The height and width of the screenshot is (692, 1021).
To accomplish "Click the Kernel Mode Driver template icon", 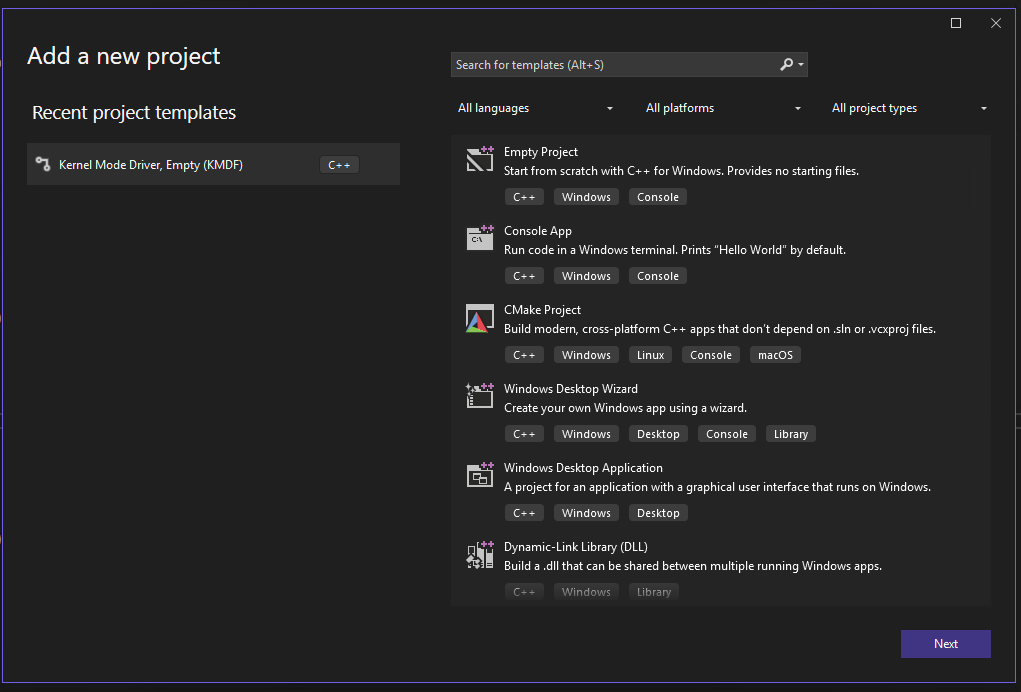I will click(x=41, y=164).
